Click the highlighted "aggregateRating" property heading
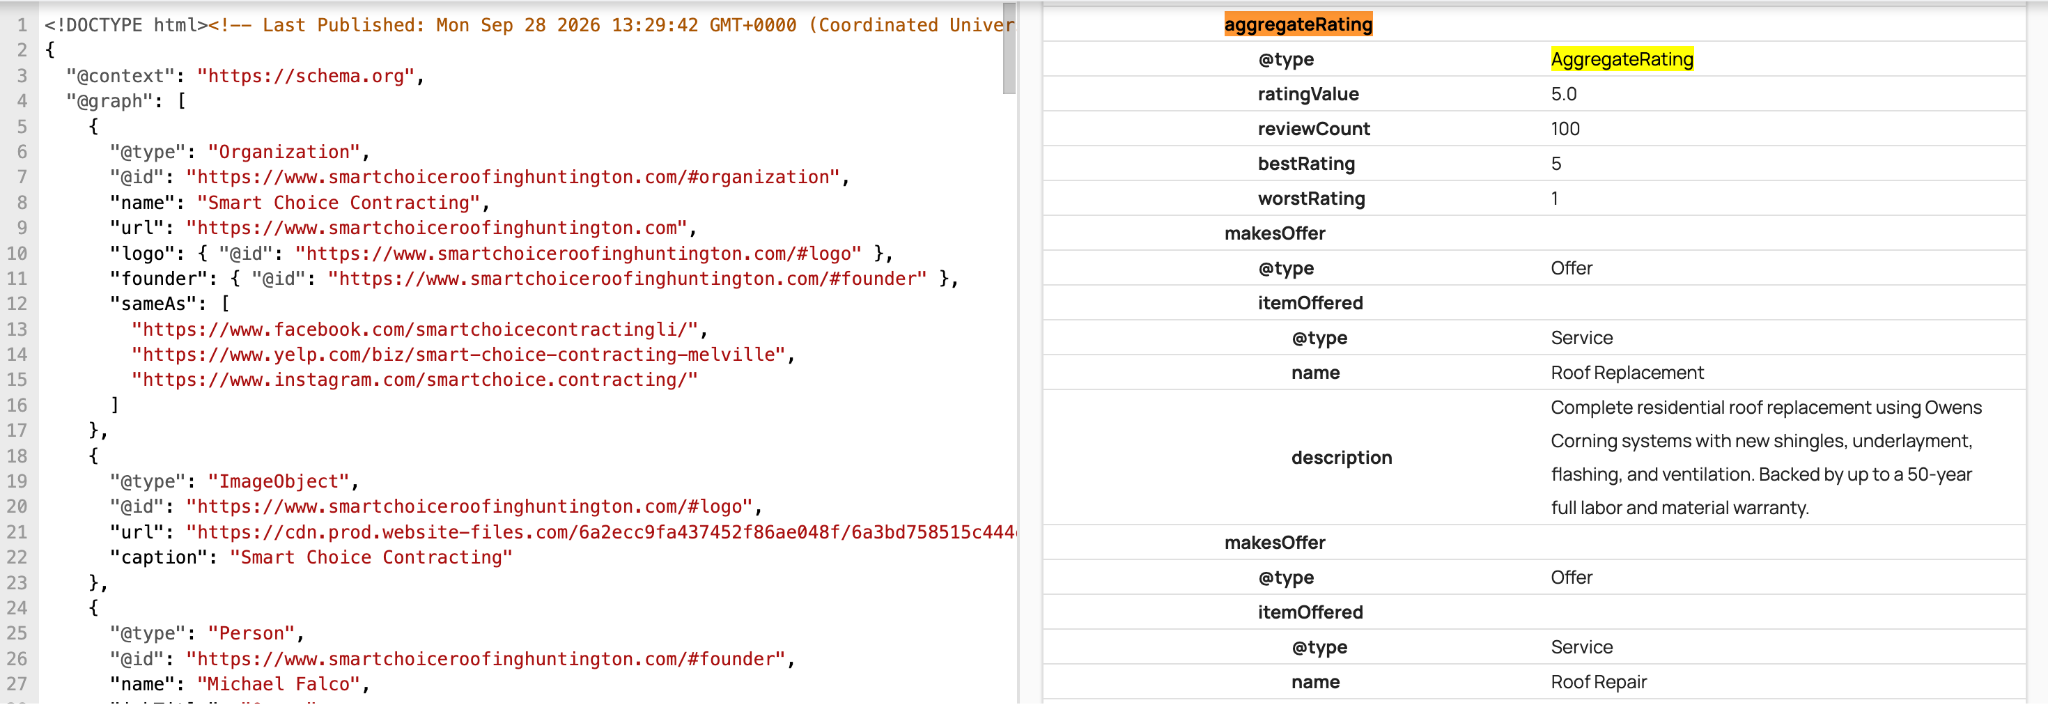 1298,24
